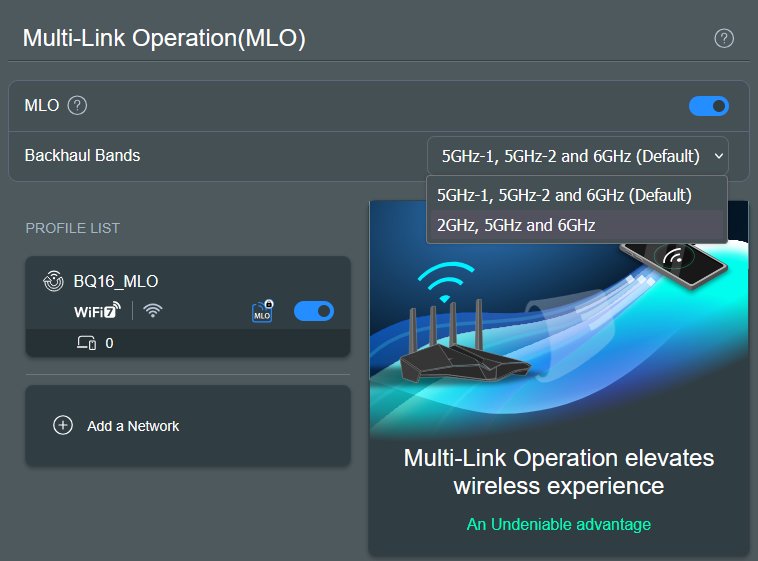This screenshot has width=758, height=561.
Task: Turn off the BQ16_MLO profile toggle
Action: point(313,311)
